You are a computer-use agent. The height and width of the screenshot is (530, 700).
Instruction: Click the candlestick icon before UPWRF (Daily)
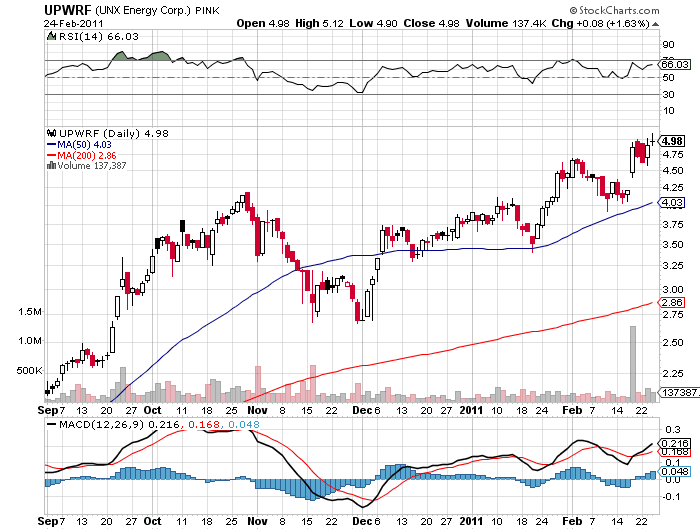tap(51, 133)
